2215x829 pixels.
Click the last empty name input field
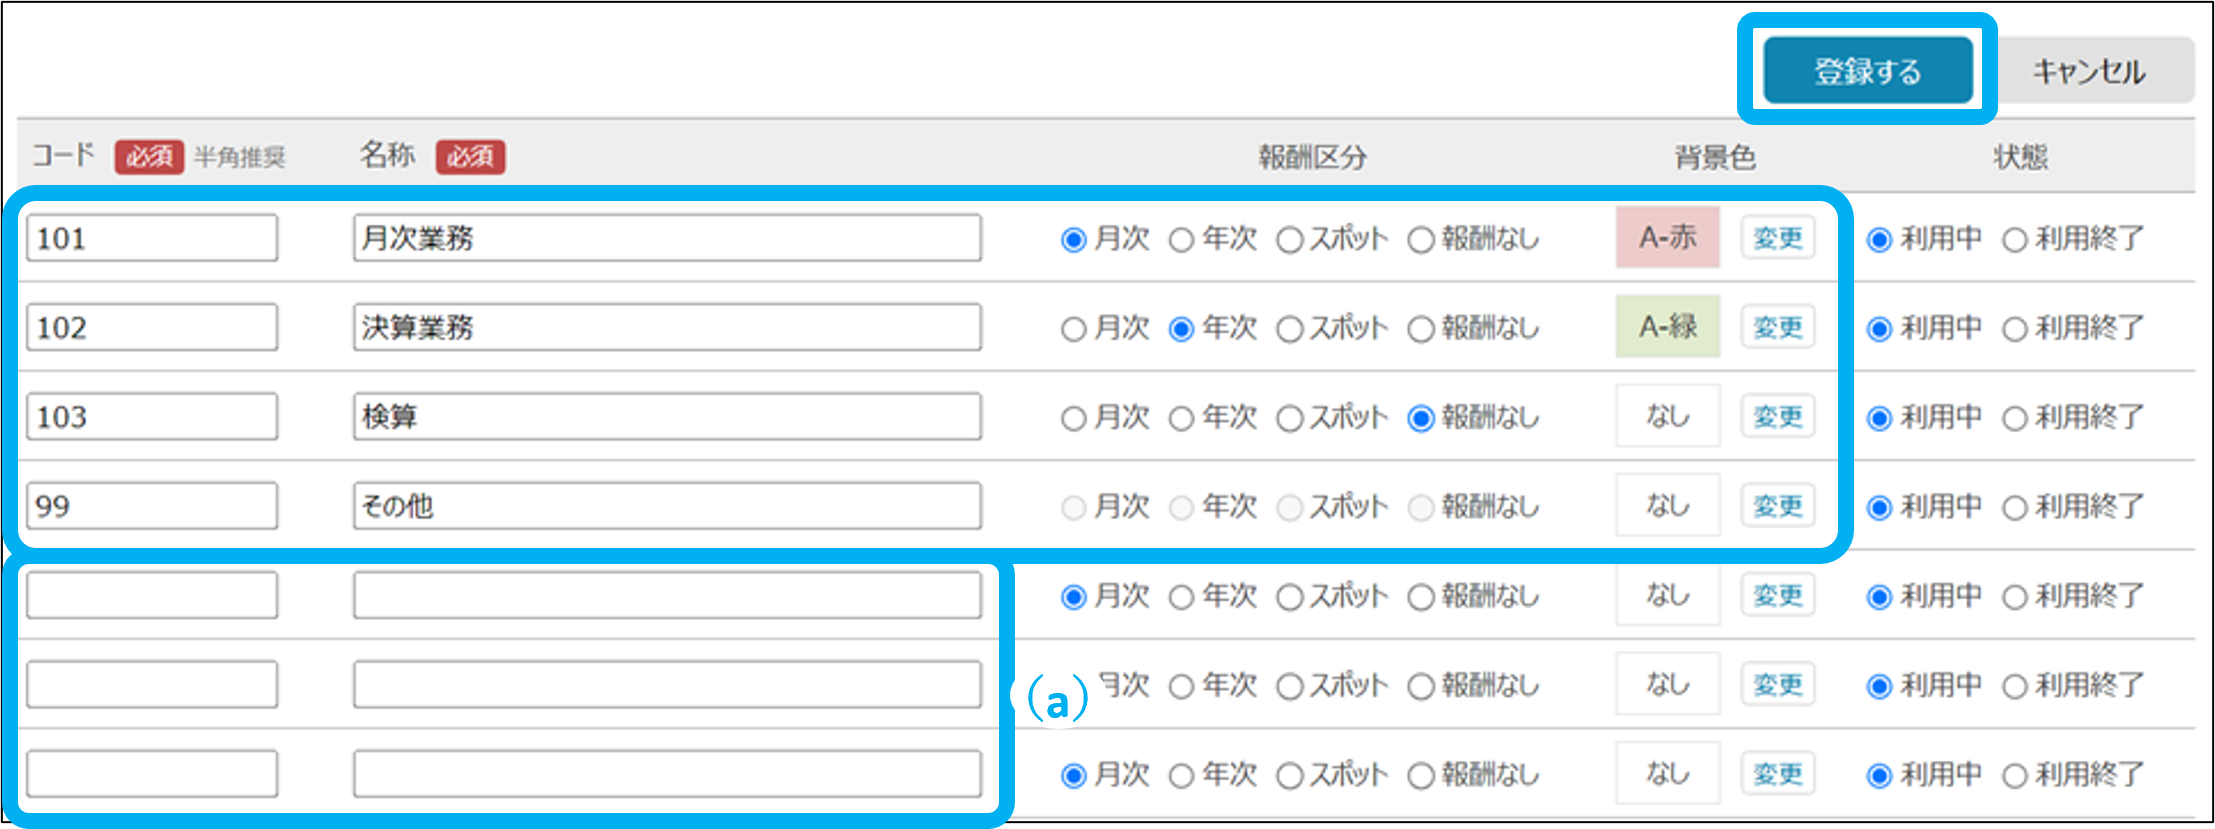(x=666, y=774)
